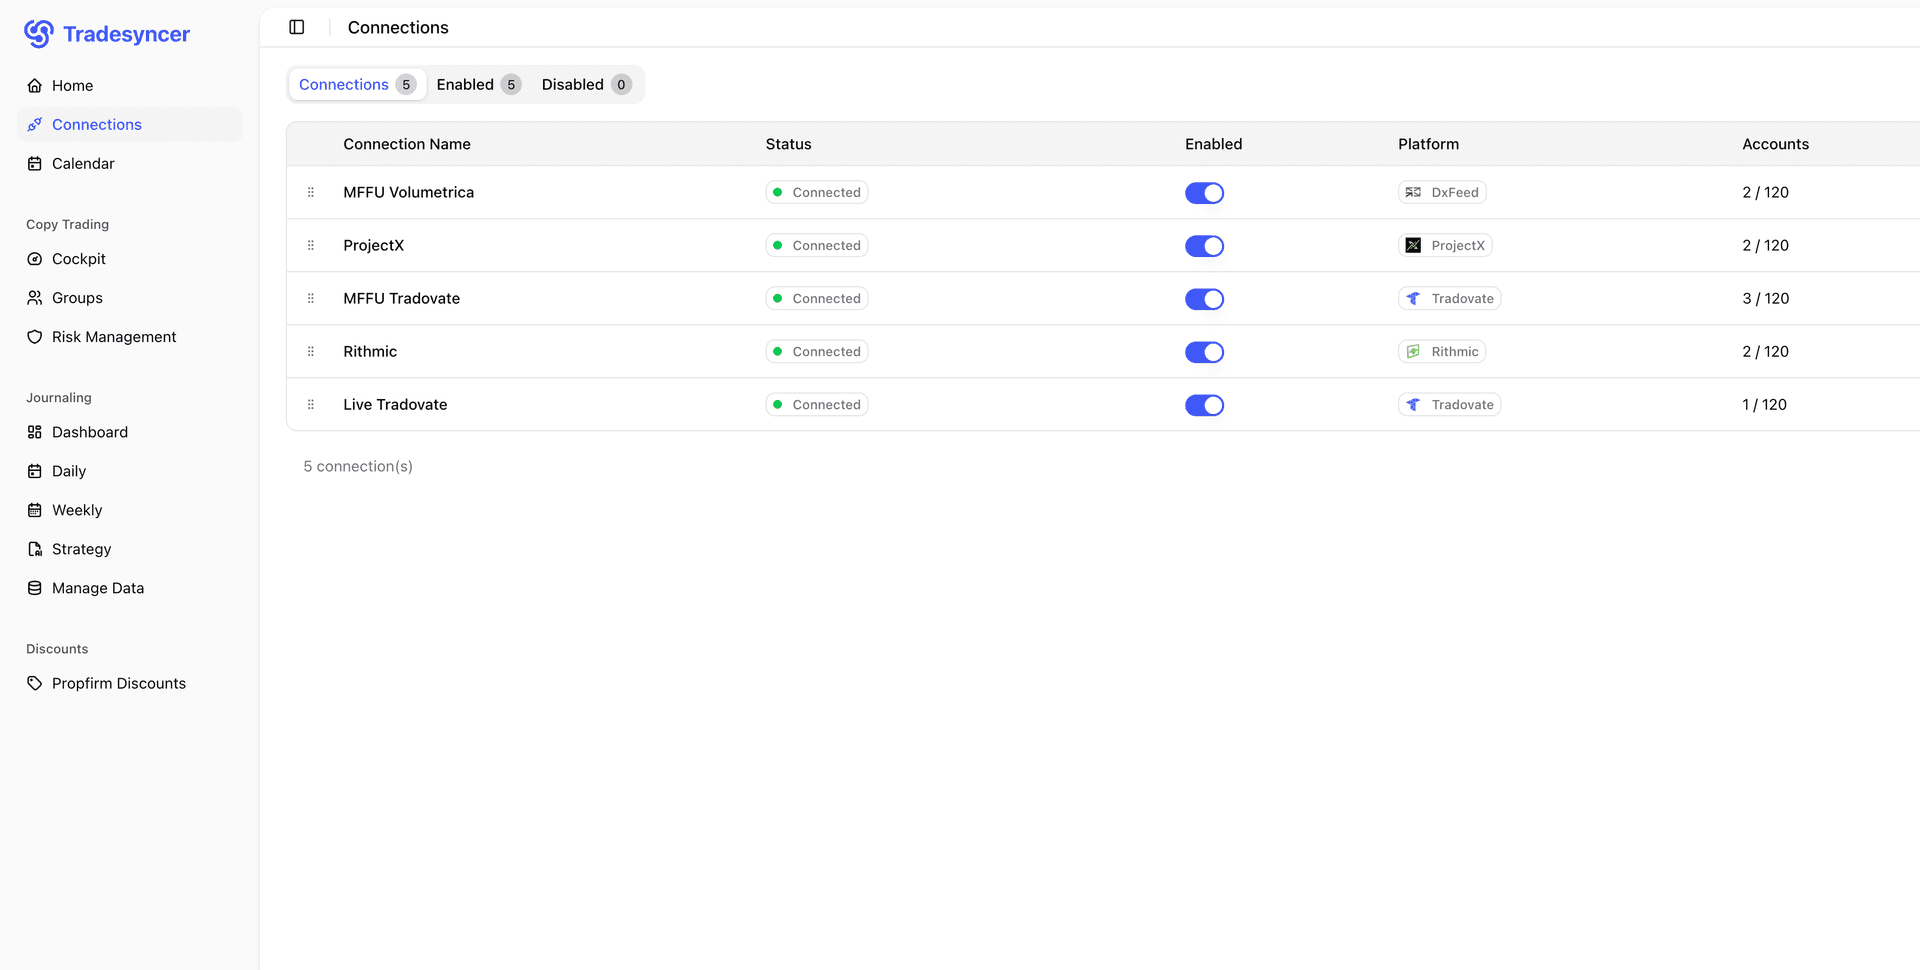1920x970 pixels.
Task: Click the Dashboard grid icon under Journaling
Action: click(x=35, y=432)
